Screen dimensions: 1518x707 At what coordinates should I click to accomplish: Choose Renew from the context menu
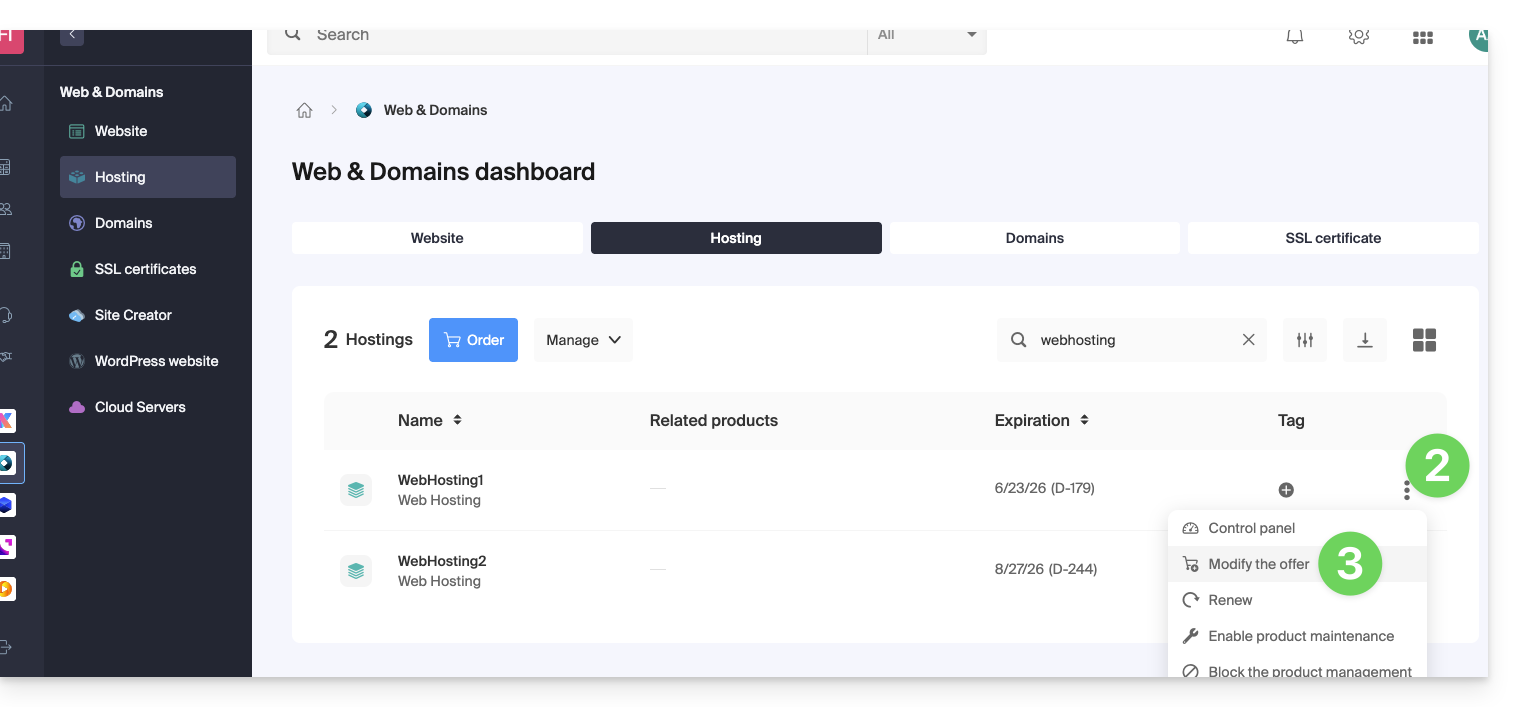[1230, 600]
